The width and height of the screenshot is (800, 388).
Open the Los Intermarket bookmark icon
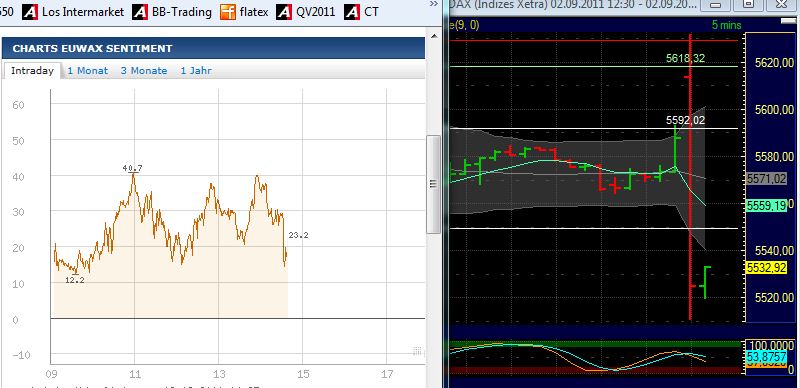click(30, 11)
